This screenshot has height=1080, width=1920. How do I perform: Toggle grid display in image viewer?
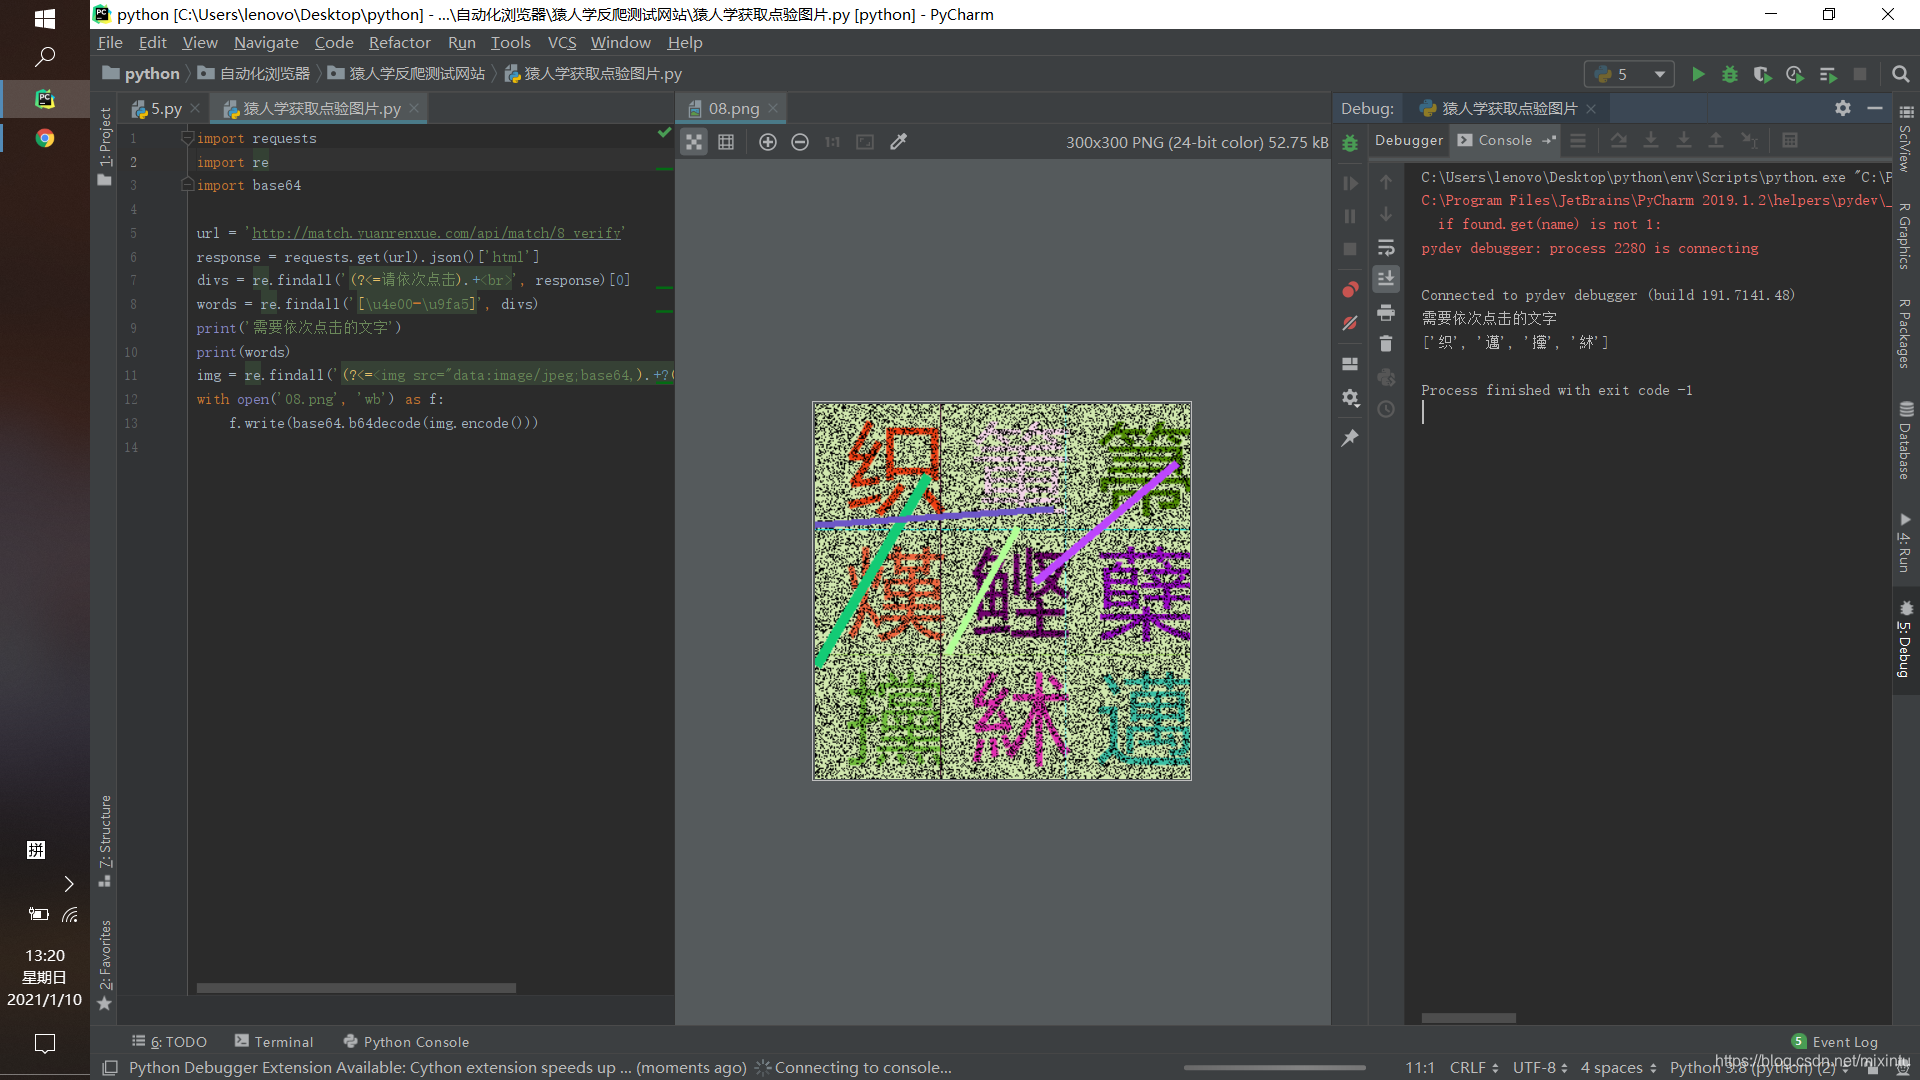[726, 142]
